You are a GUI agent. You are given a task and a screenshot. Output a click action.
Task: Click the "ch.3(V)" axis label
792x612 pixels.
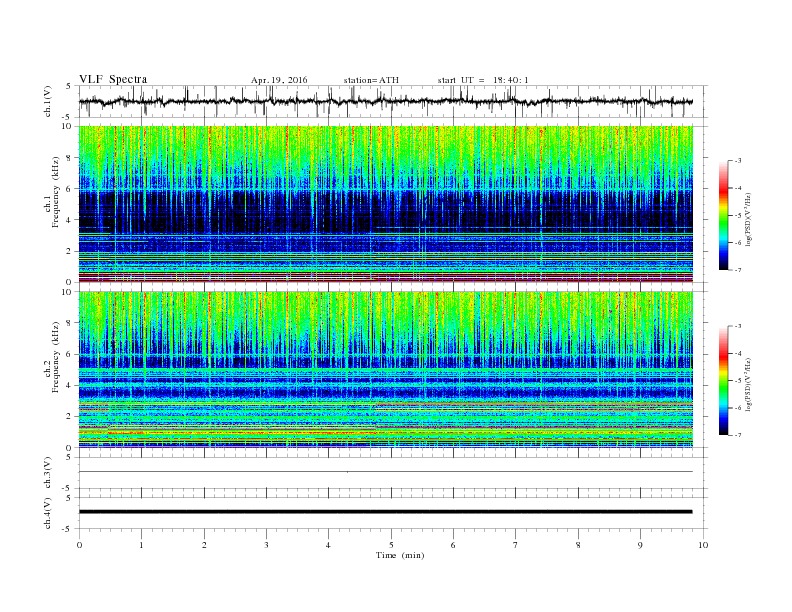point(47,473)
